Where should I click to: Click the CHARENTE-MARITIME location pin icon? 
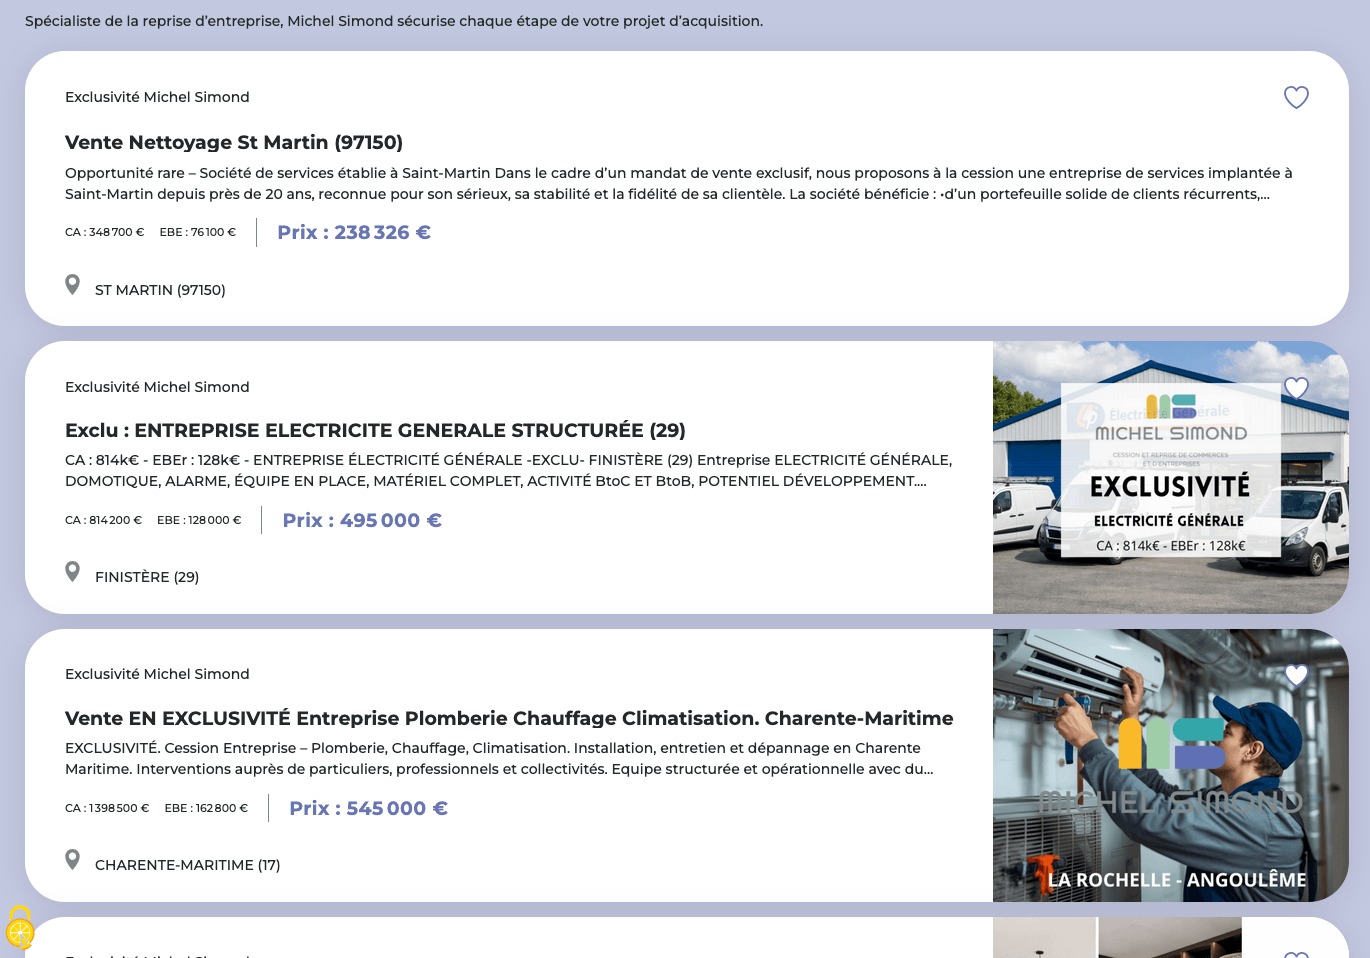72,860
